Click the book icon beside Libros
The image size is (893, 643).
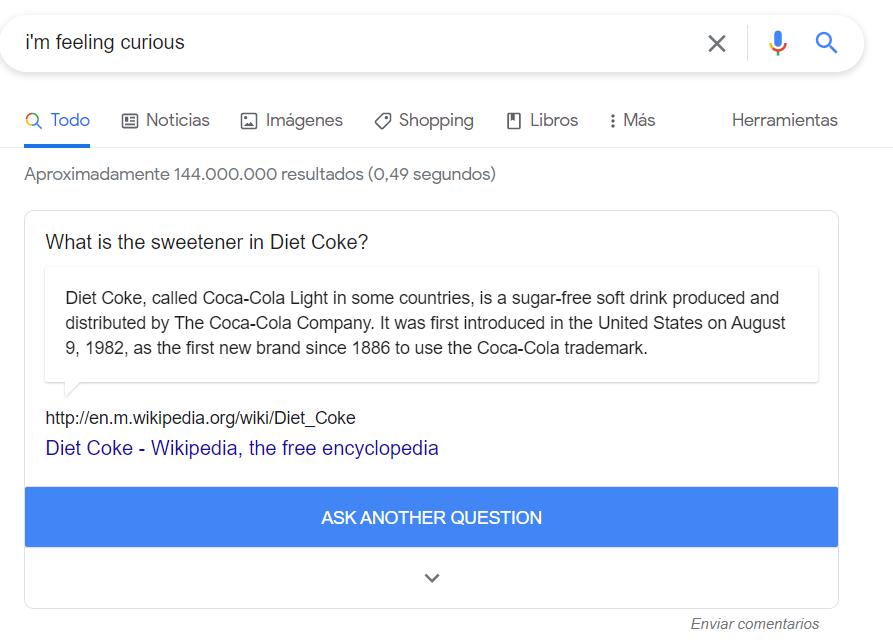pos(514,121)
